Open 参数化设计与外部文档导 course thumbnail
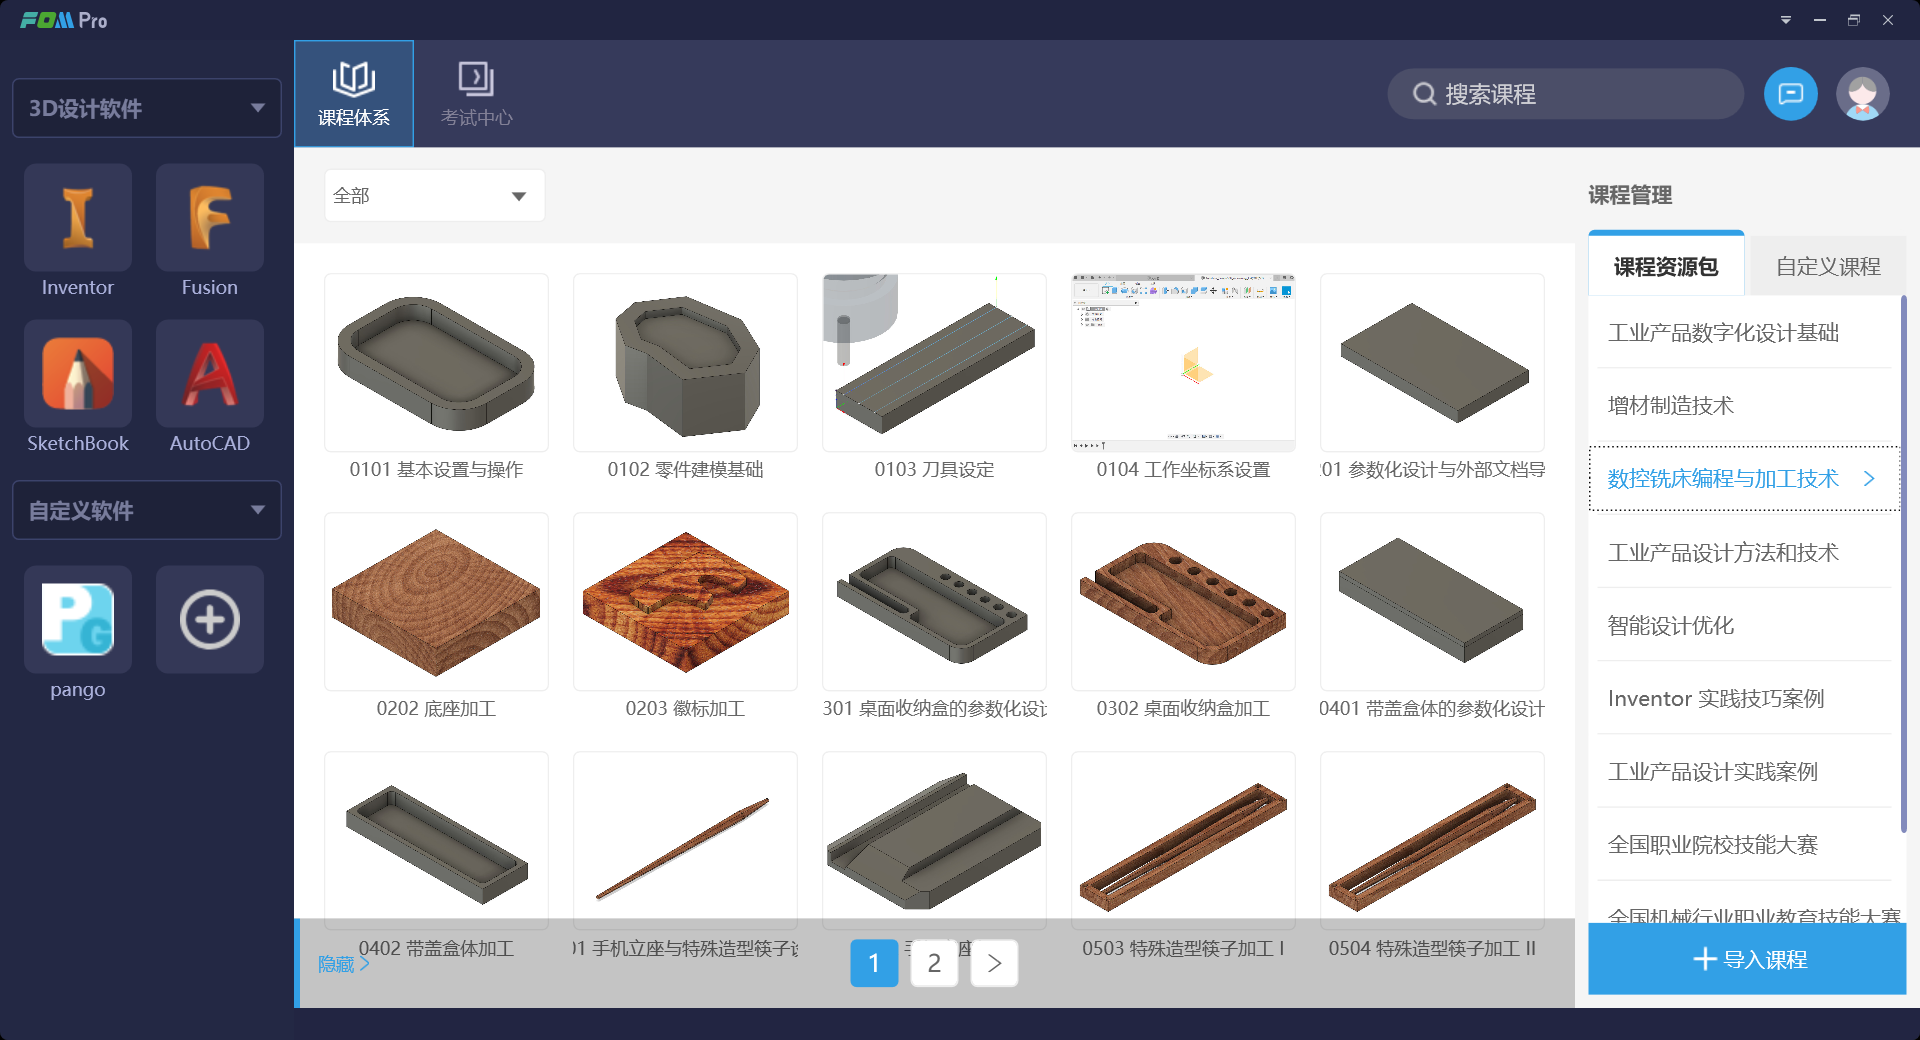Screen dimensions: 1920x1040 tap(1432, 363)
